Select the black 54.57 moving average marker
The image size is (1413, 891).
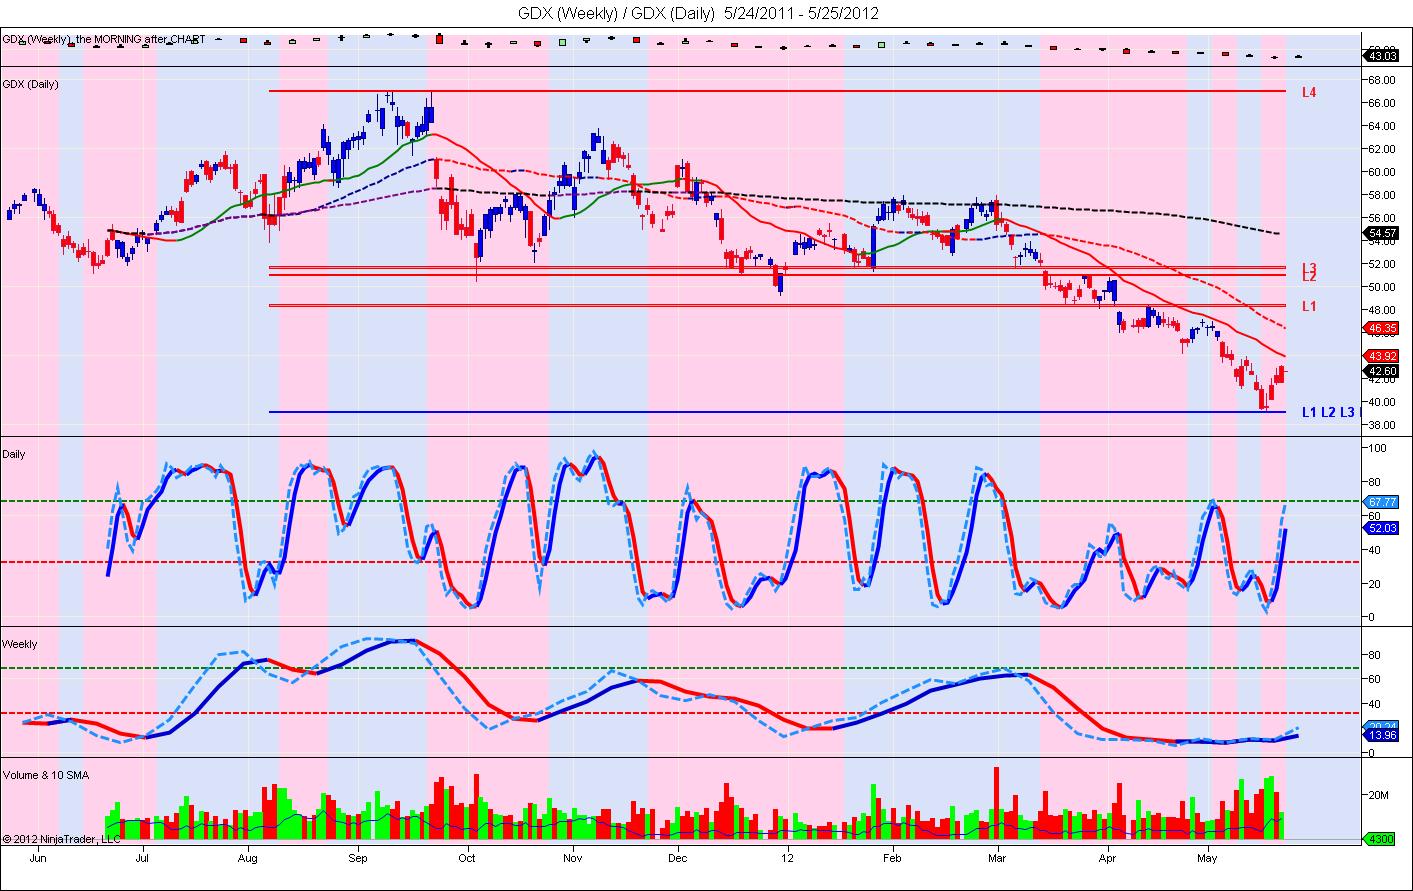[x=1381, y=233]
